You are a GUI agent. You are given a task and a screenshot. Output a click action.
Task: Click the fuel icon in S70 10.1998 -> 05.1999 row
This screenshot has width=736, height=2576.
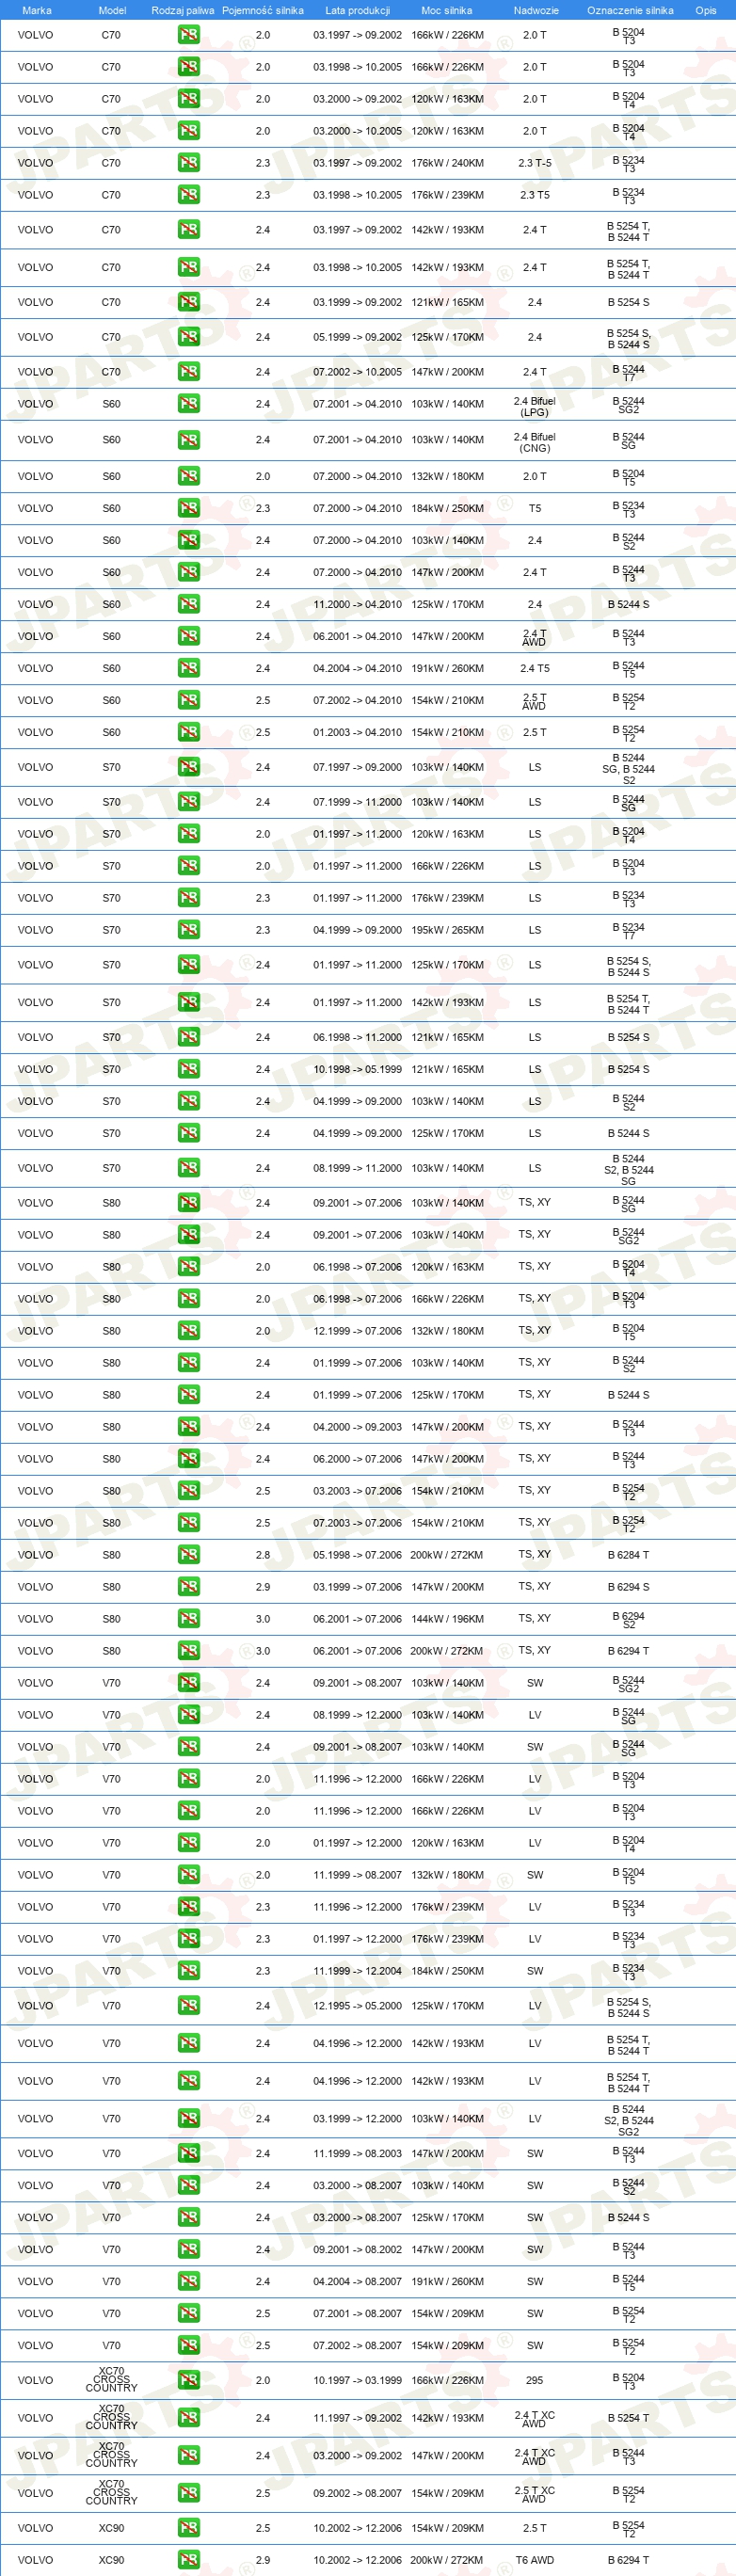coord(188,1069)
